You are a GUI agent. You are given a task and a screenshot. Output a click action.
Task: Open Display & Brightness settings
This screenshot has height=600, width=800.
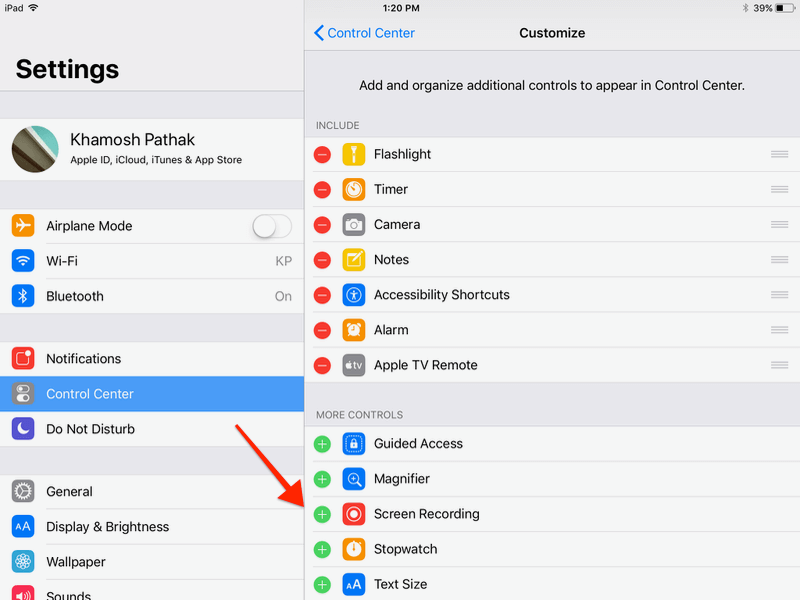point(151,527)
